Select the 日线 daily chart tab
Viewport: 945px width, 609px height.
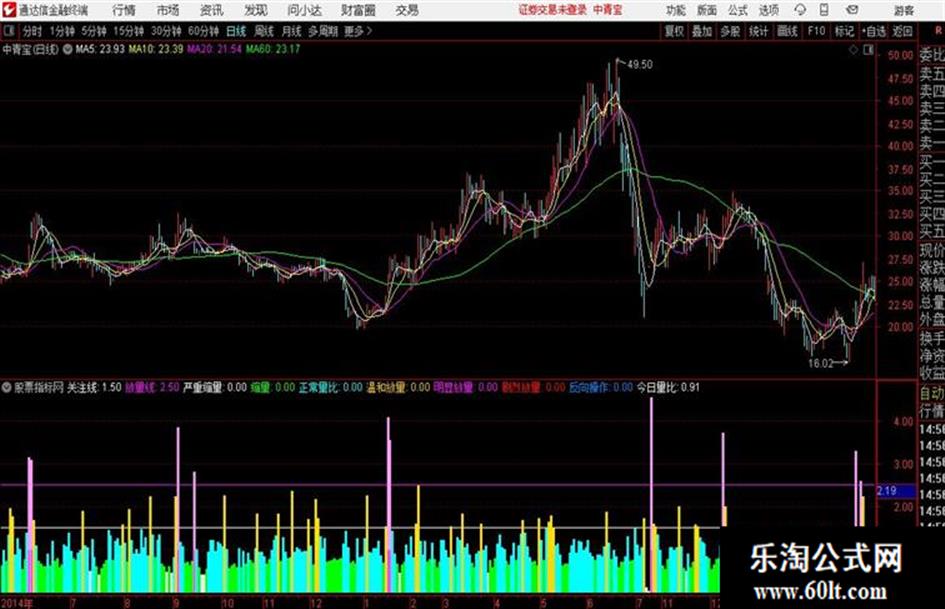point(236,31)
